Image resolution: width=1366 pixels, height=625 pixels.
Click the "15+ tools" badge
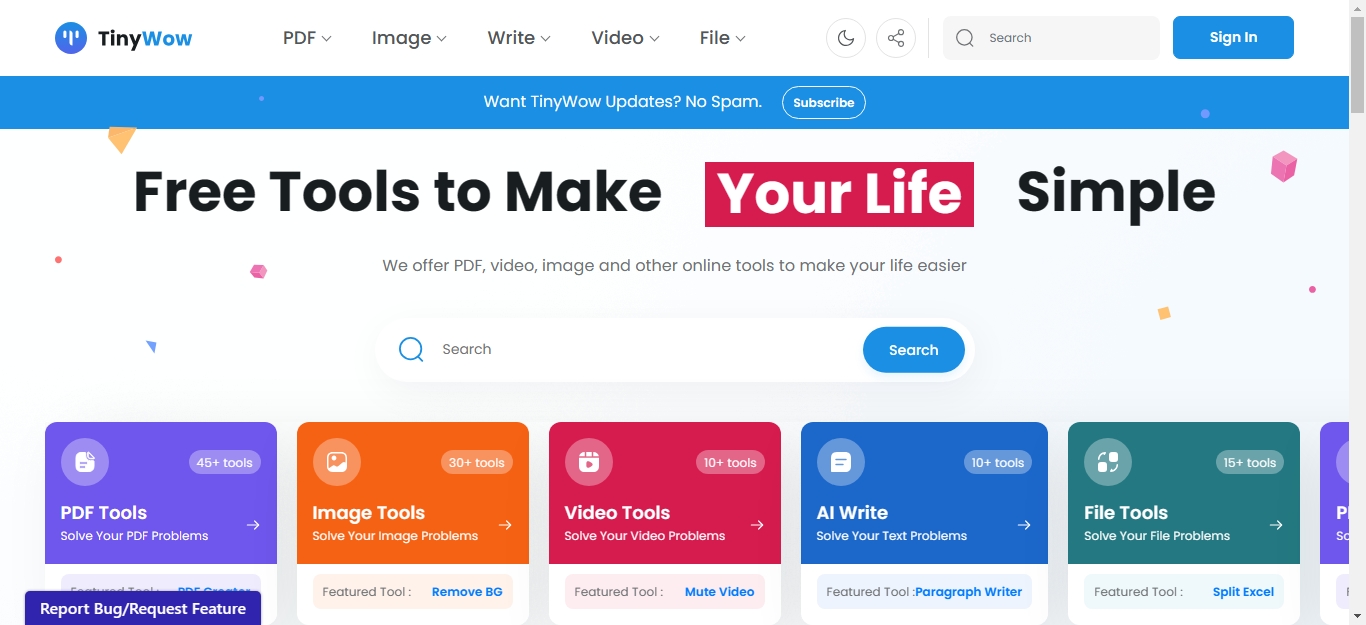pyautogui.click(x=1248, y=462)
